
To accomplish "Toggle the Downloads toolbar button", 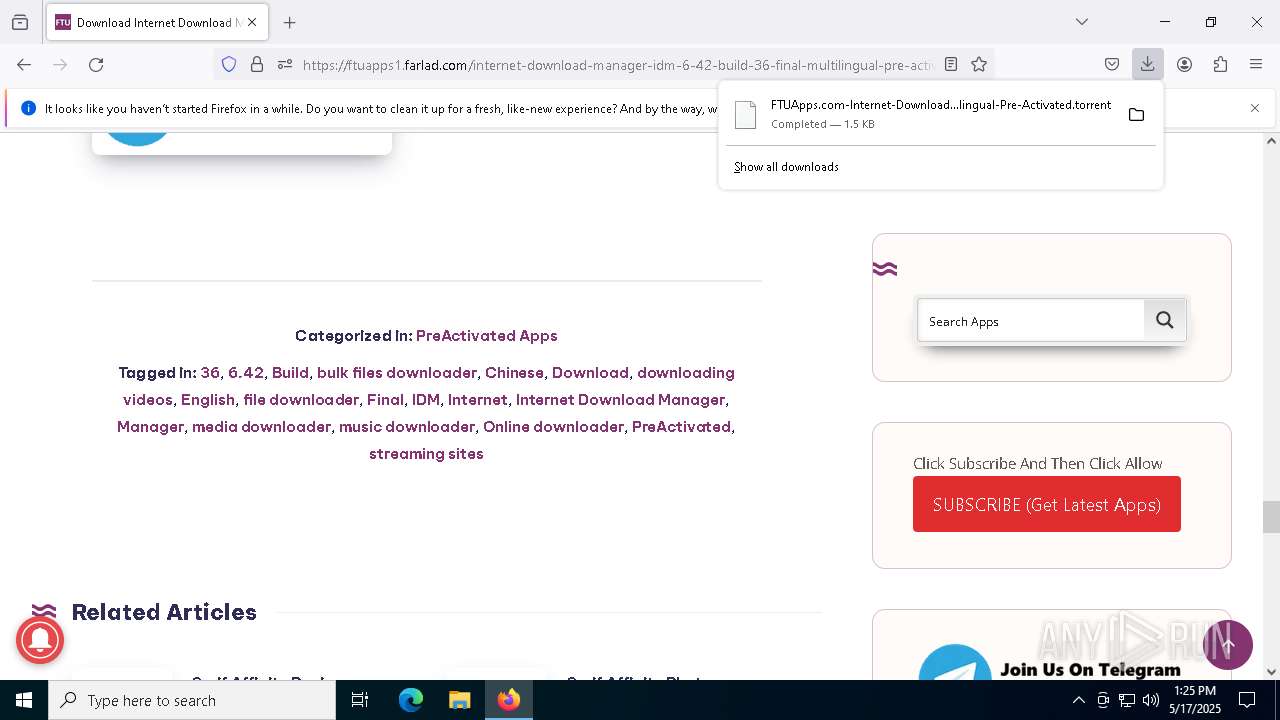I will tap(1147, 65).
